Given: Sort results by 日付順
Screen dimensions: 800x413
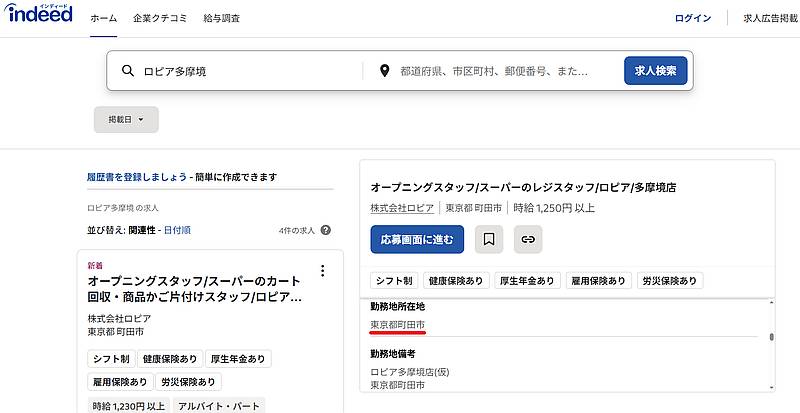Looking at the screenshot, I should (177, 230).
